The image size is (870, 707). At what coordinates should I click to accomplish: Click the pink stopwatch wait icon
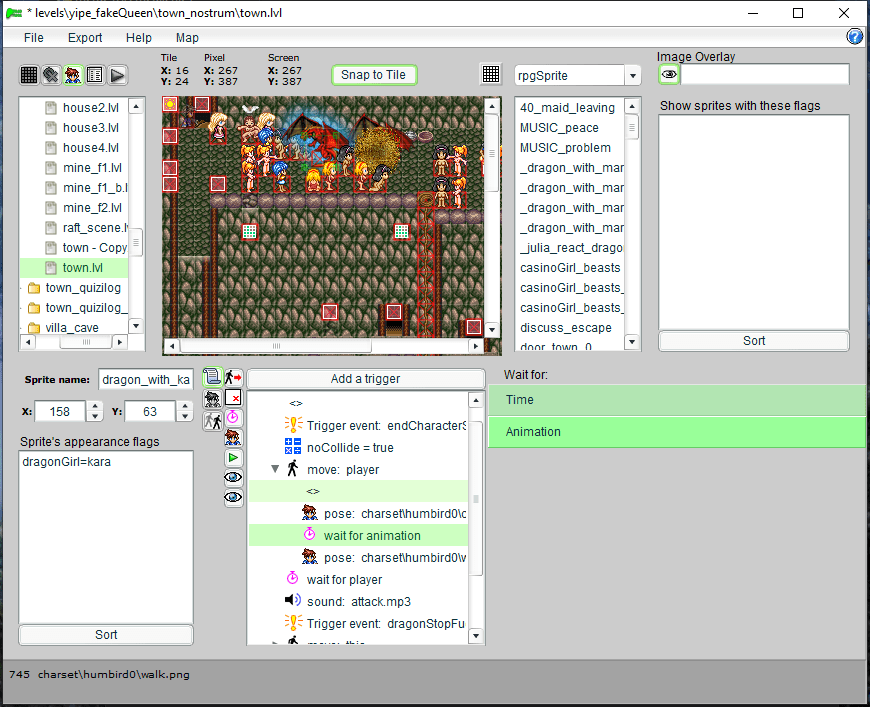tap(233, 417)
